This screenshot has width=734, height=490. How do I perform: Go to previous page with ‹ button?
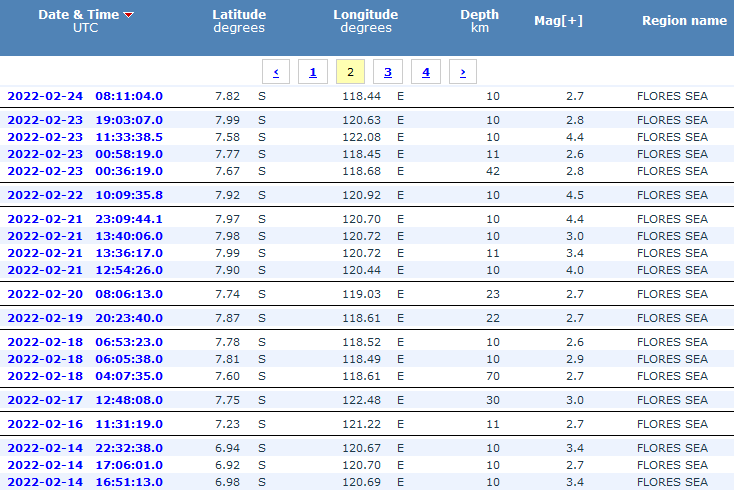276,72
